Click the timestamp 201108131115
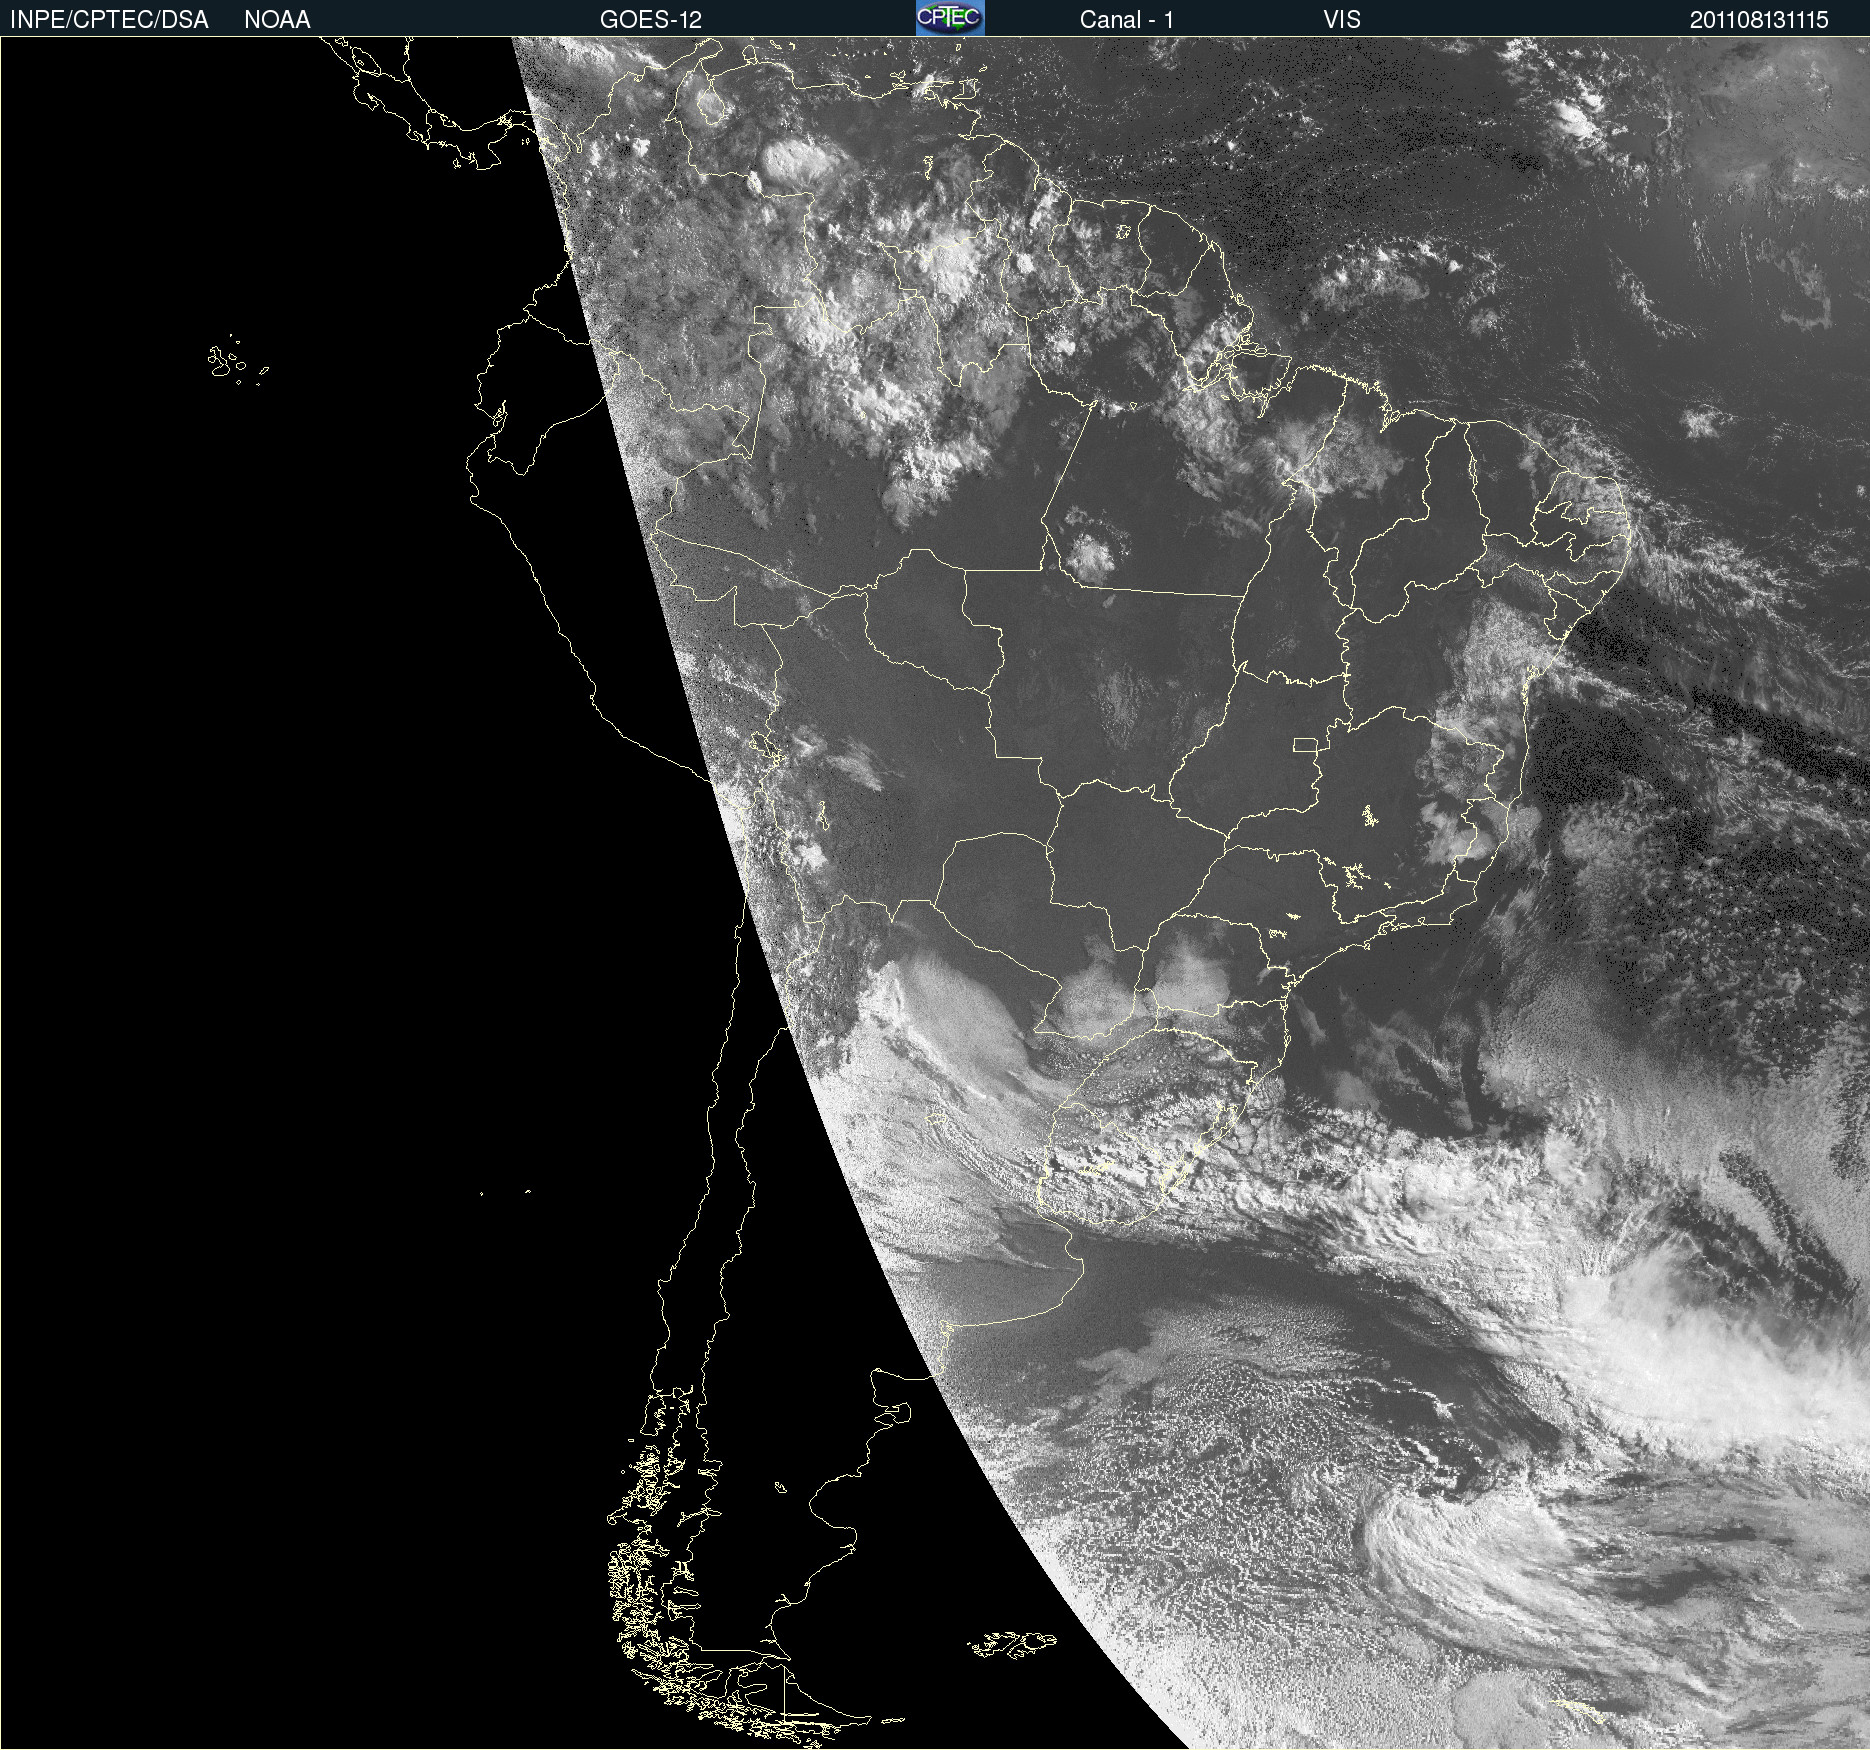1870x1750 pixels. point(1759,20)
